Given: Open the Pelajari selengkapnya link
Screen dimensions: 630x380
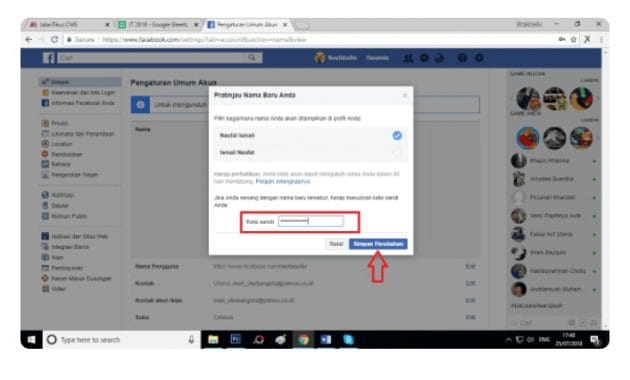Looking at the screenshot, I should (283, 182).
